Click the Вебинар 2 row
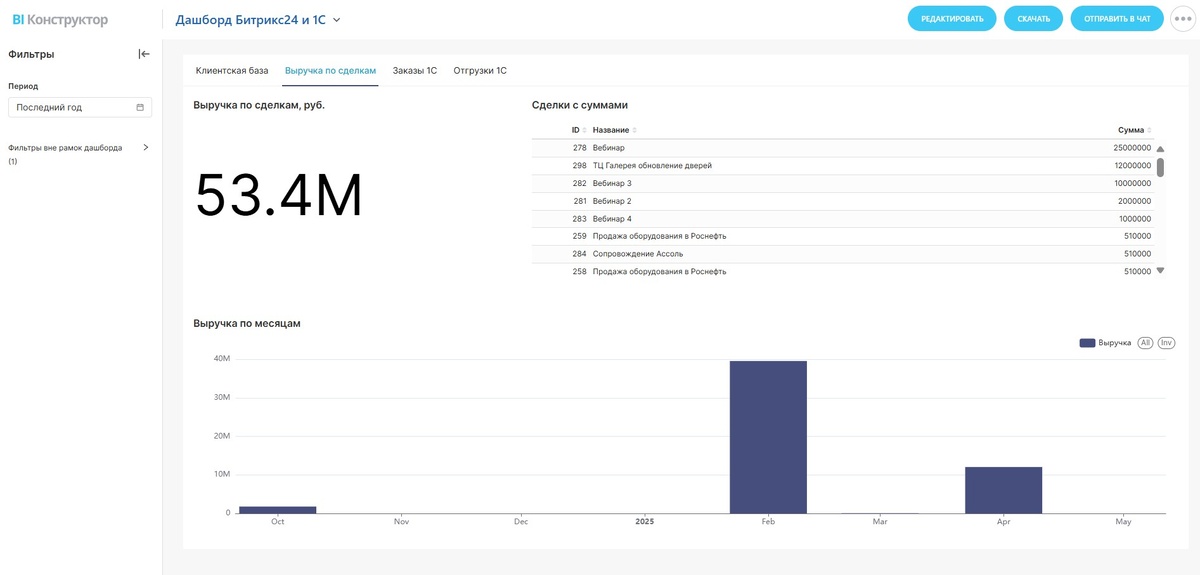The width and height of the screenshot is (1200, 575). point(842,201)
